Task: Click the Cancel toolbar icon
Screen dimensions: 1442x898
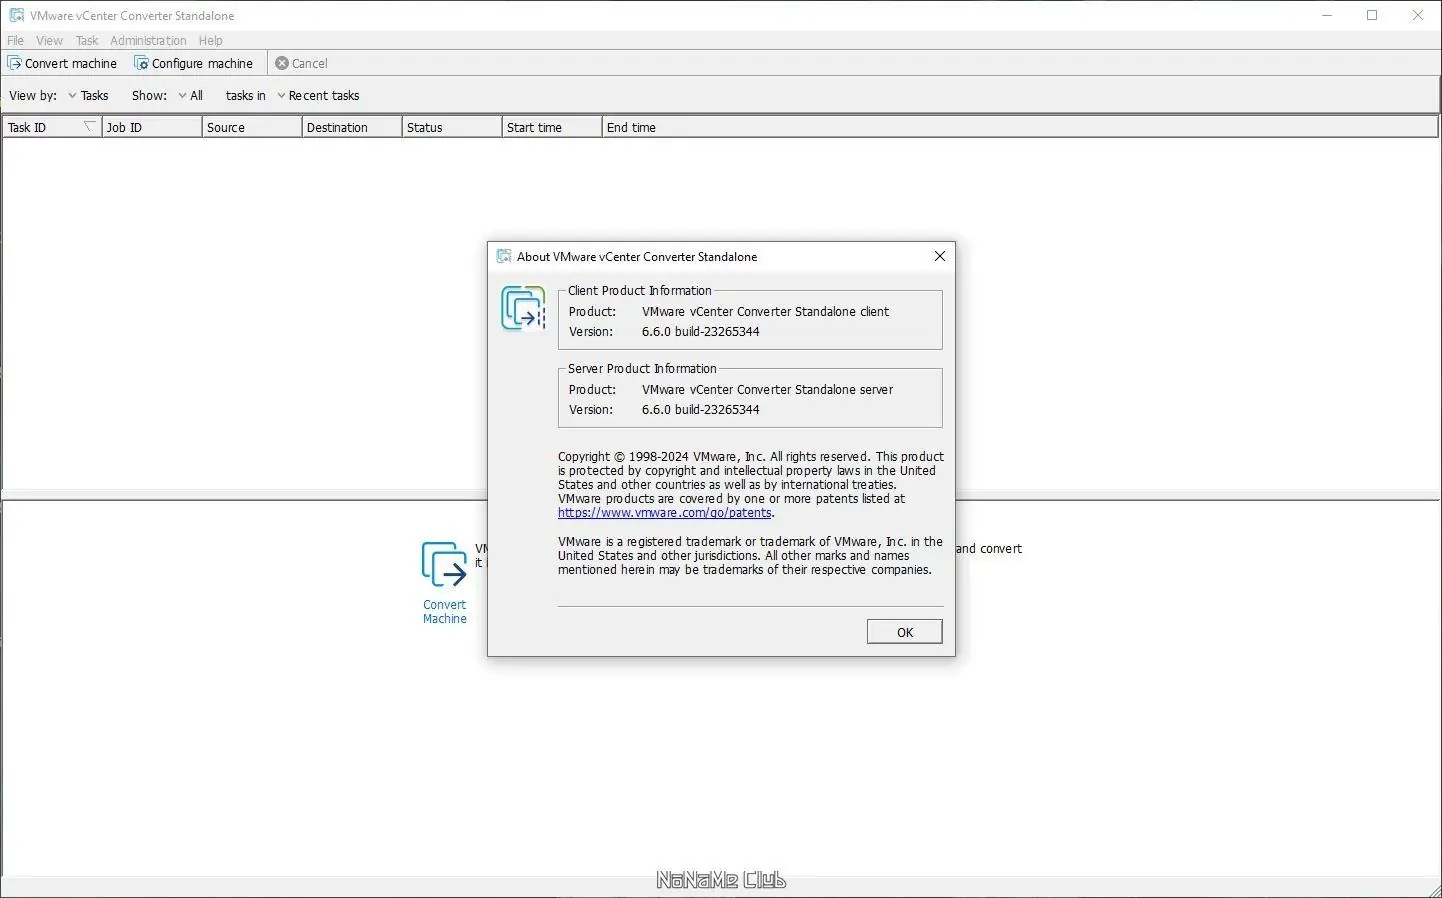Action: pyautogui.click(x=282, y=63)
